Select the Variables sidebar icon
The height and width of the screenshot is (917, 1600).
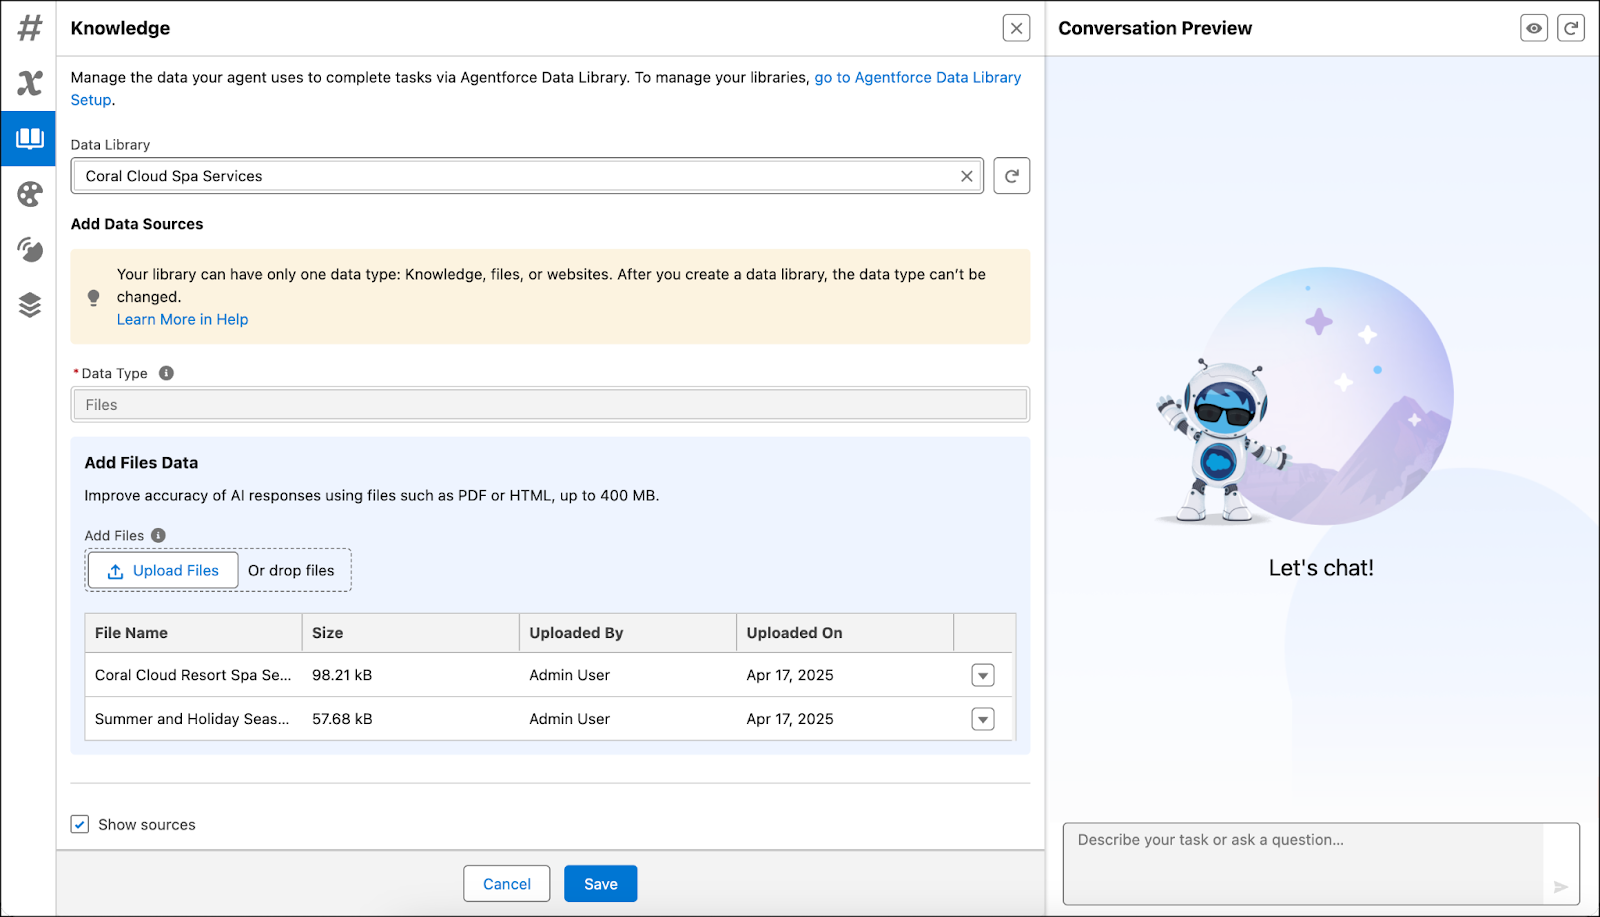click(x=28, y=83)
